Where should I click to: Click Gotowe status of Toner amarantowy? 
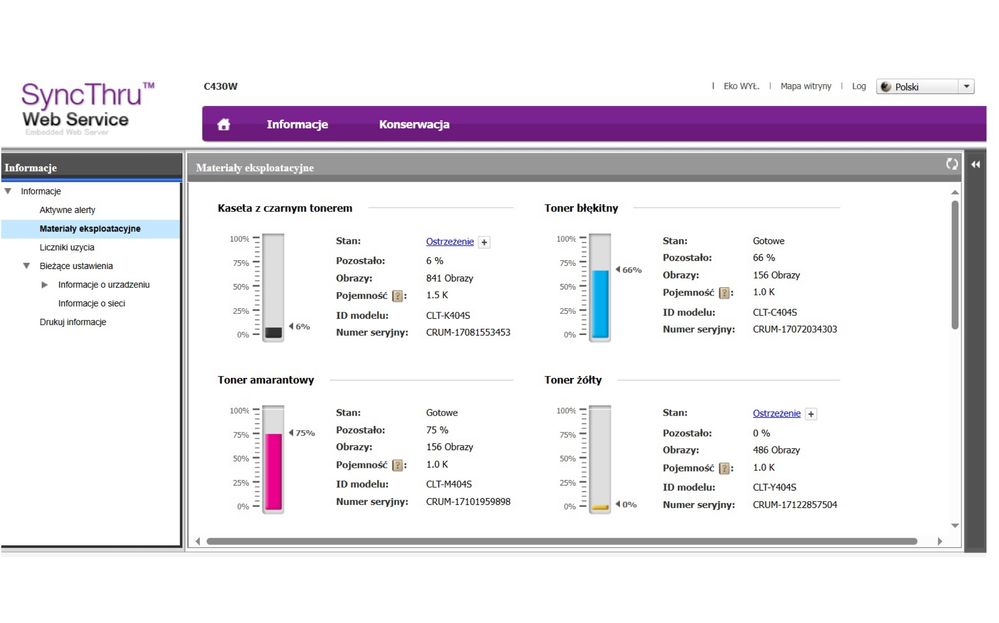(x=442, y=413)
